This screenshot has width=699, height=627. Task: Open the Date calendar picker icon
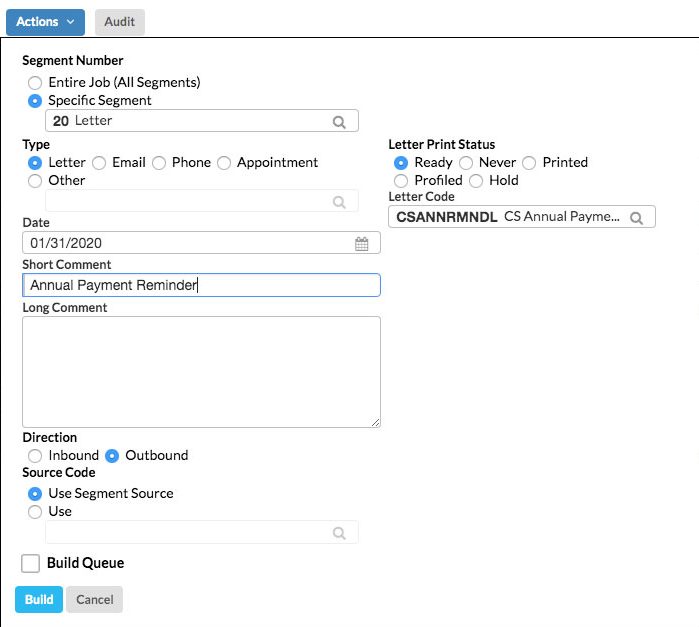(362, 243)
